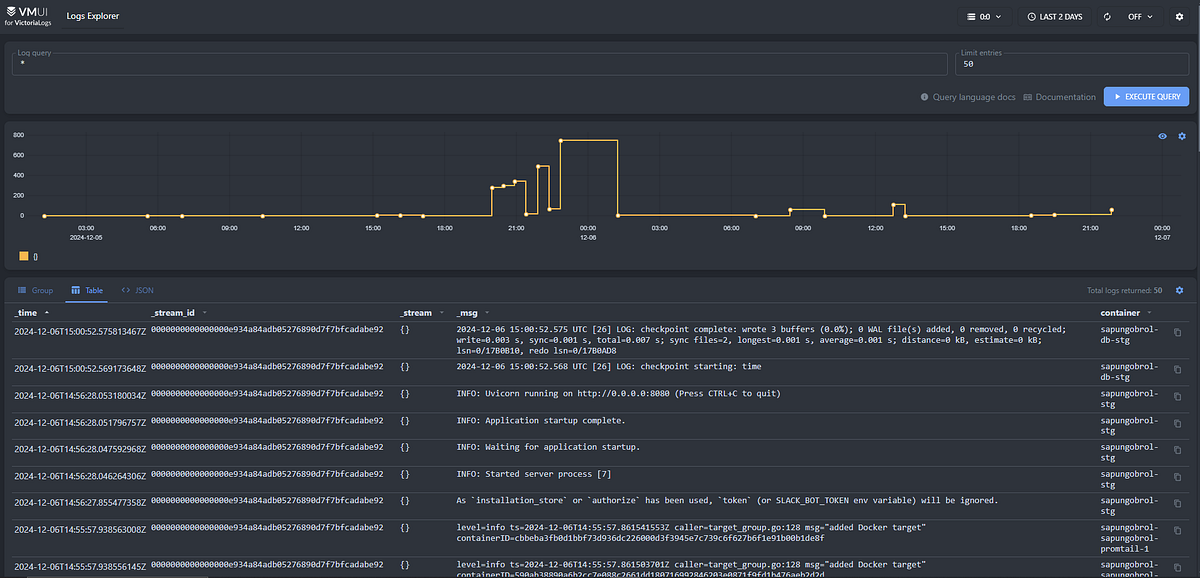The width and height of the screenshot is (1200, 578).
Task: Switch to the JSON view tab
Action: 137,290
